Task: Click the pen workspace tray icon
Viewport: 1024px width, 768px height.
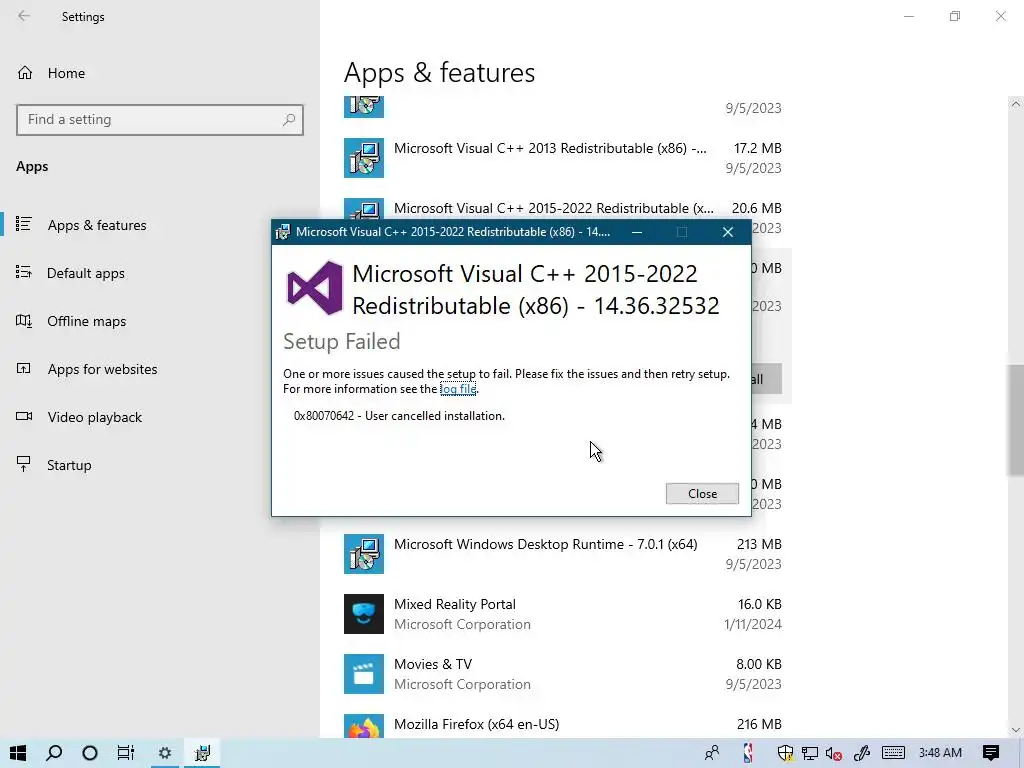Action: point(862,753)
